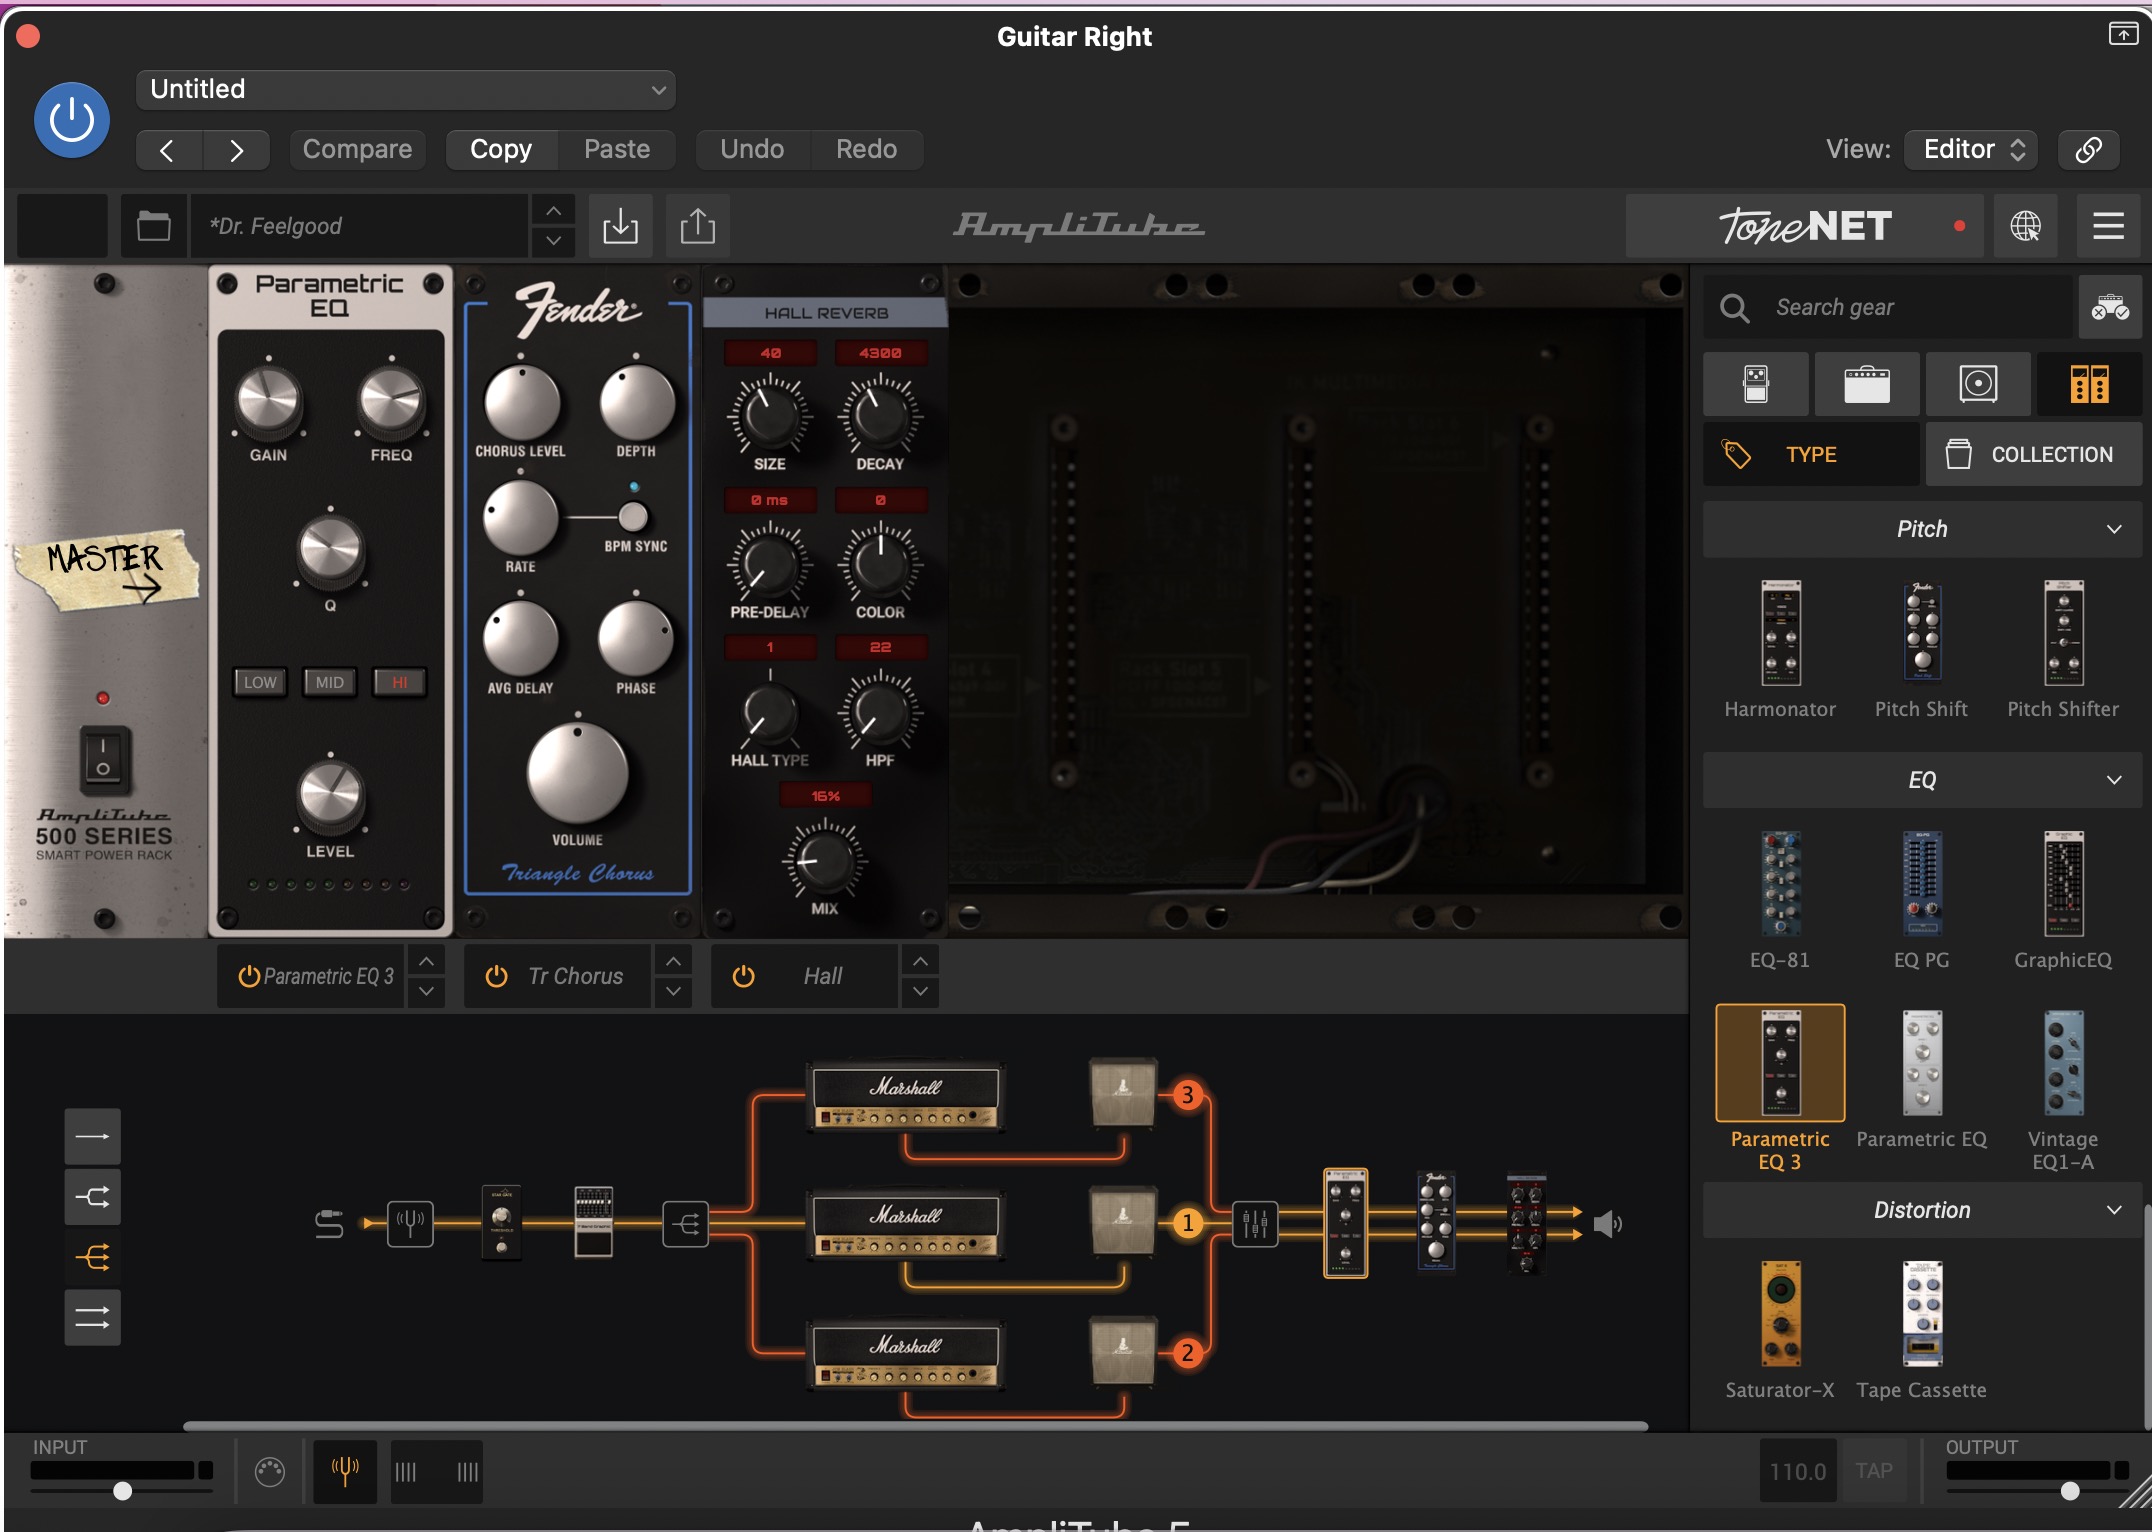This screenshot has width=2152, height=1532.
Task: Click the mixer node in signal chain
Action: (1254, 1223)
